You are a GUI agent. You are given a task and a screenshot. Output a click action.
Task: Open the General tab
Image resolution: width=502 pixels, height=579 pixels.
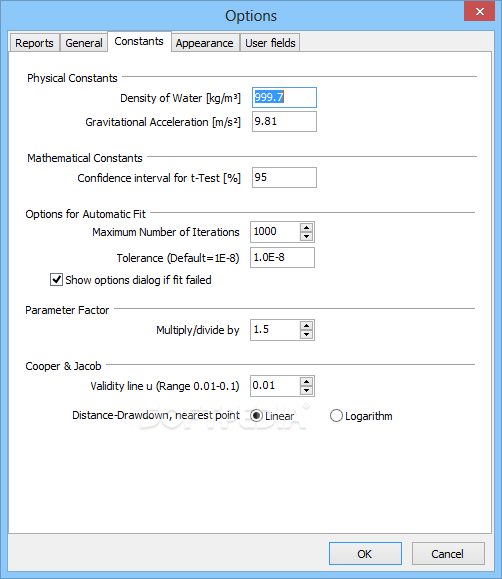pos(83,43)
